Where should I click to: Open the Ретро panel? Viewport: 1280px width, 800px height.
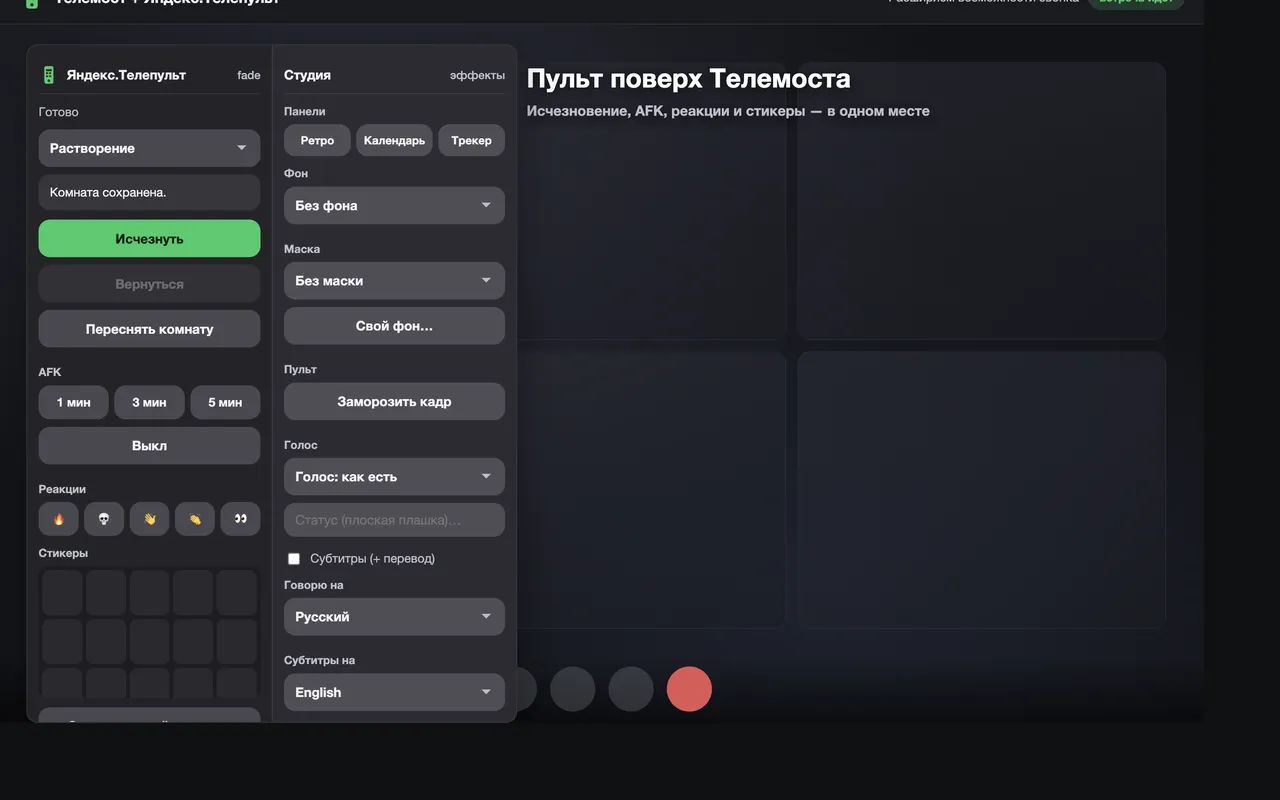tap(317, 140)
